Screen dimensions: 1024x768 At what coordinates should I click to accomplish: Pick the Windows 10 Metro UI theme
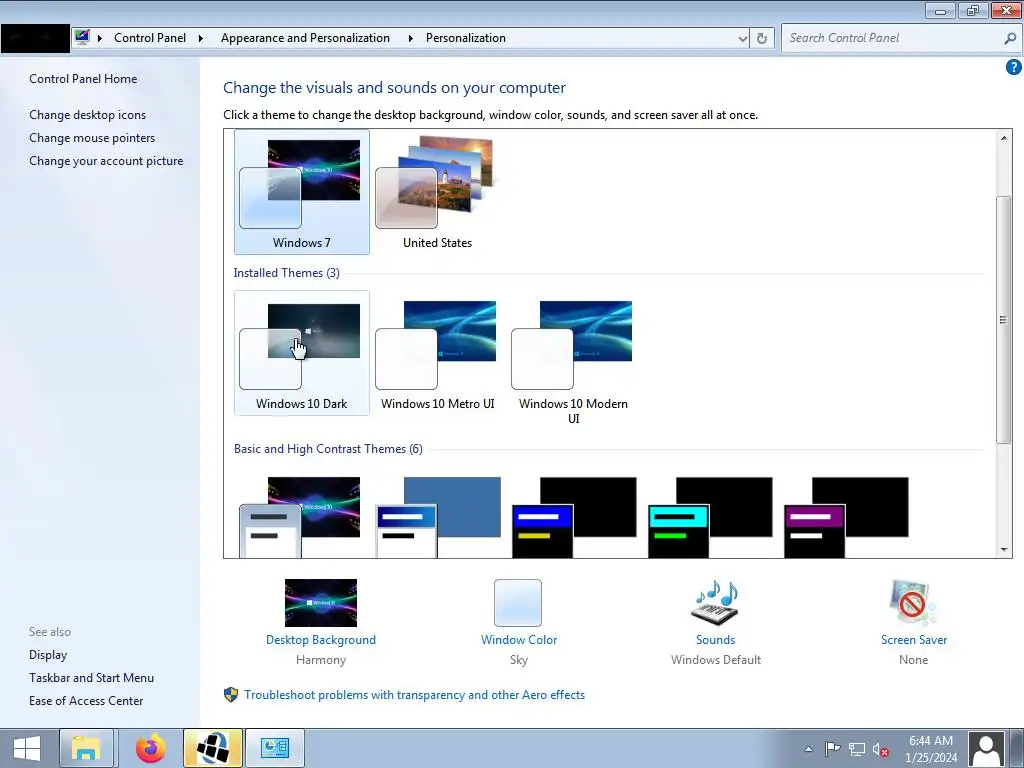click(x=438, y=353)
